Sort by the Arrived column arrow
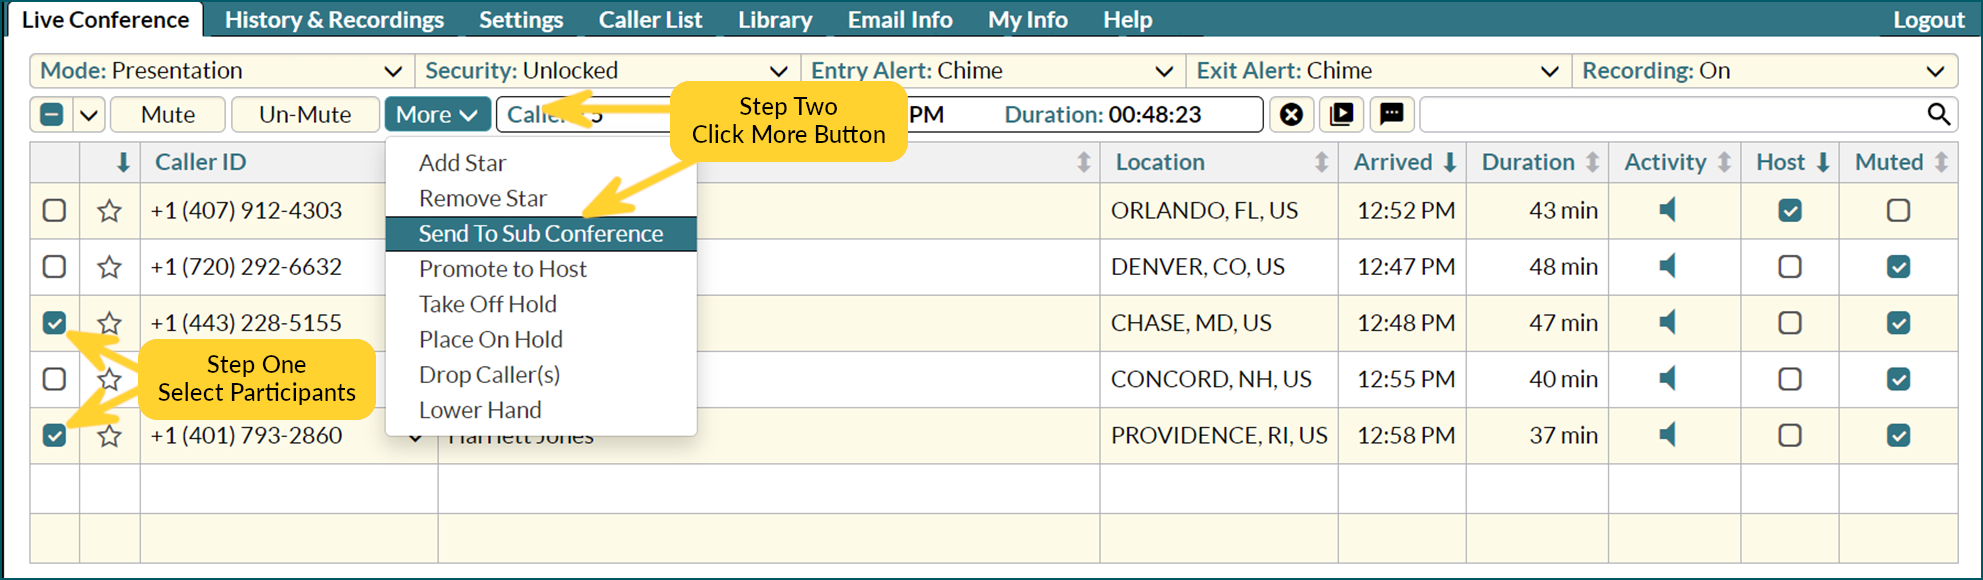This screenshot has width=1983, height=580. point(1450,162)
